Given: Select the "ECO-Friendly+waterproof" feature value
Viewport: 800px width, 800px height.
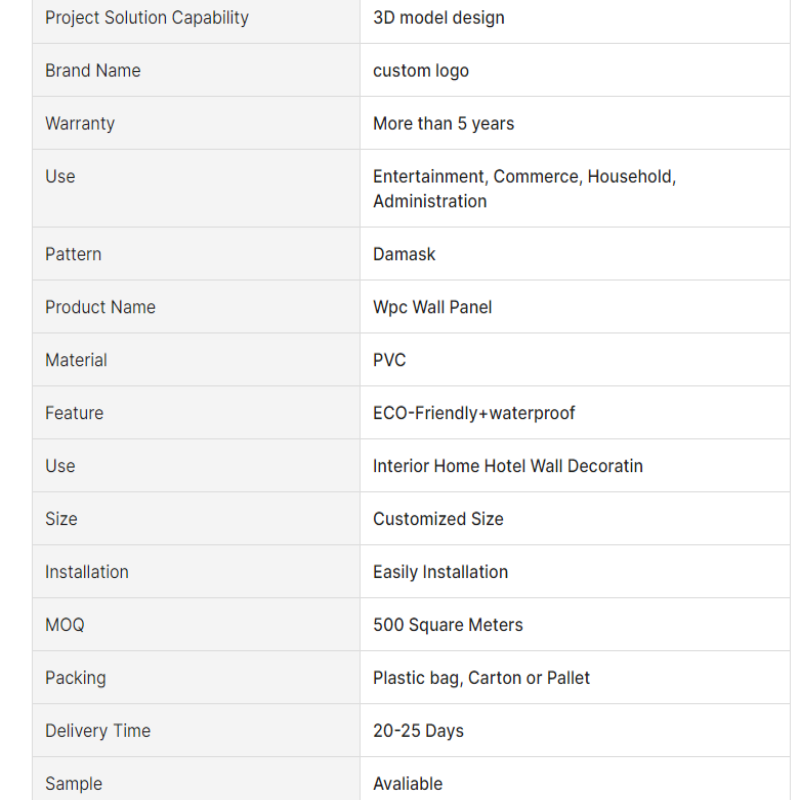Looking at the screenshot, I should click(x=474, y=413).
